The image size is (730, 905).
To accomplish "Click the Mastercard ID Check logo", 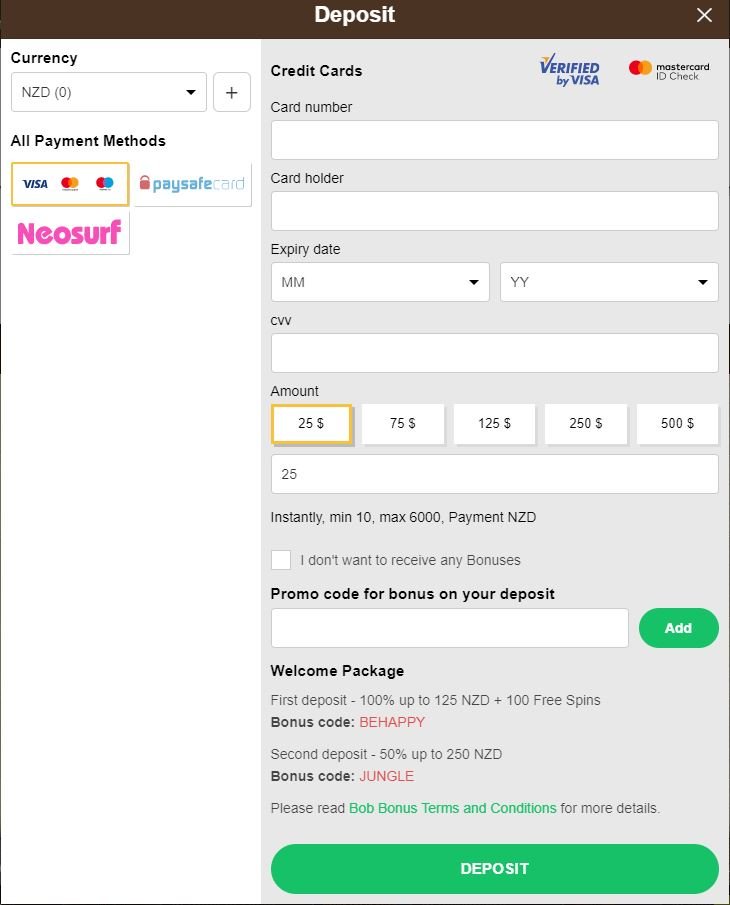I will tap(669, 70).
